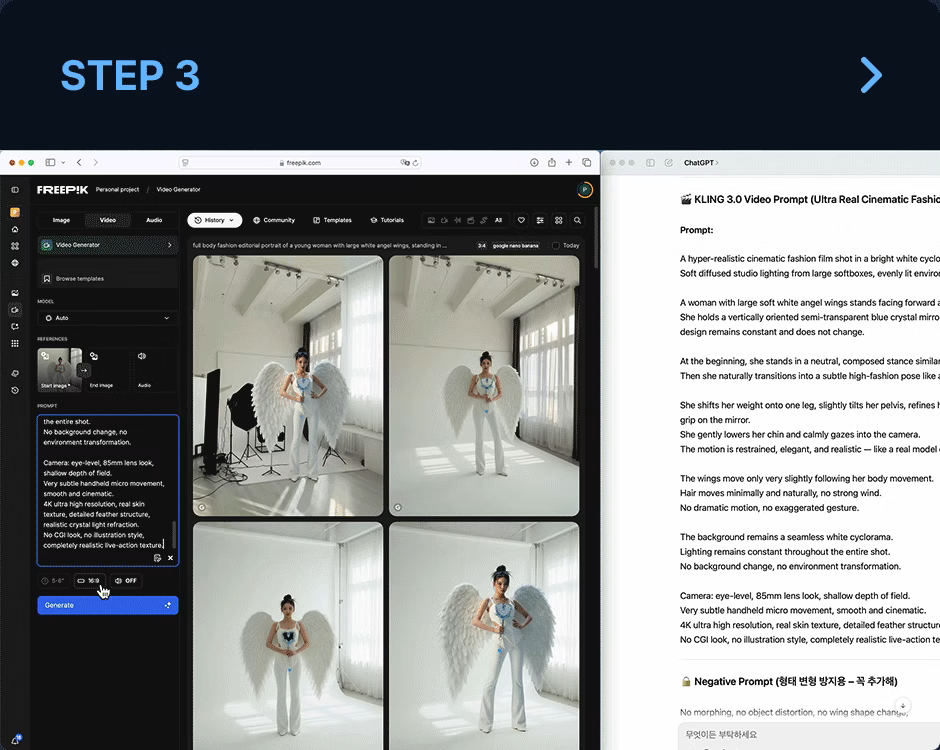Open the 5-6" duration selector
The image size is (940, 750).
coord(53,580)
